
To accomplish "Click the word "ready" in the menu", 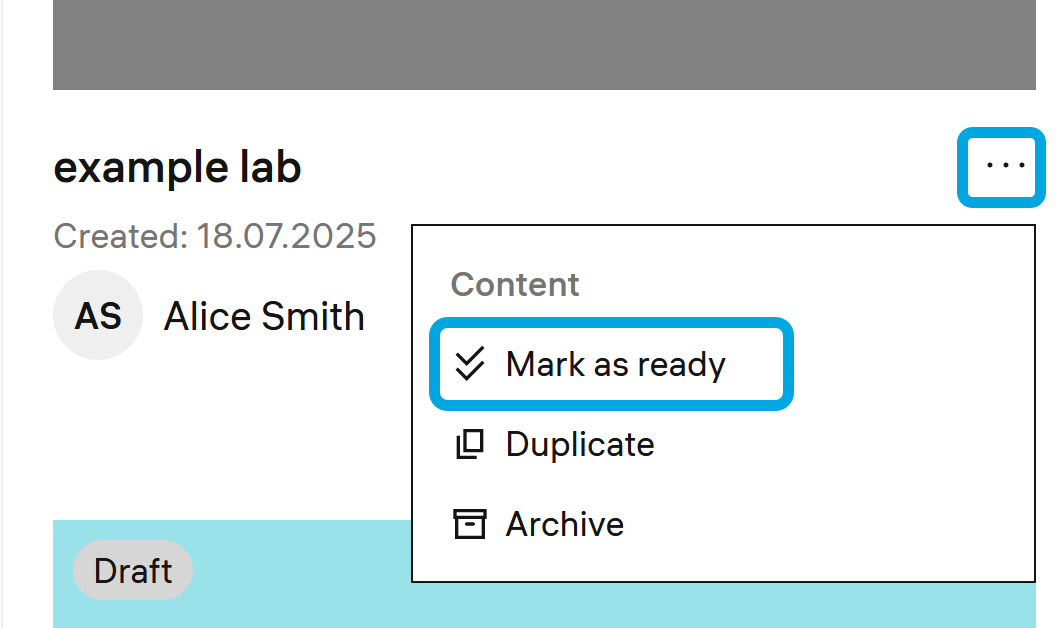I will pos(682,365).
